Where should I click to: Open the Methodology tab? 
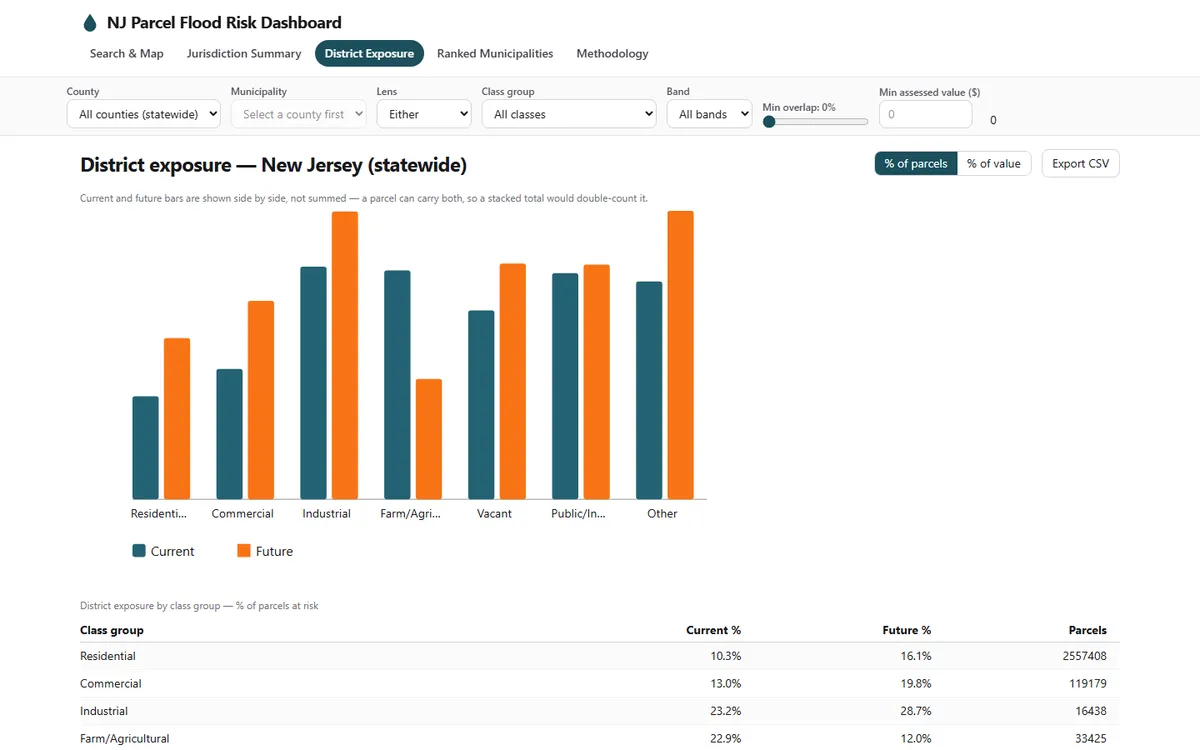pos(612,54)
